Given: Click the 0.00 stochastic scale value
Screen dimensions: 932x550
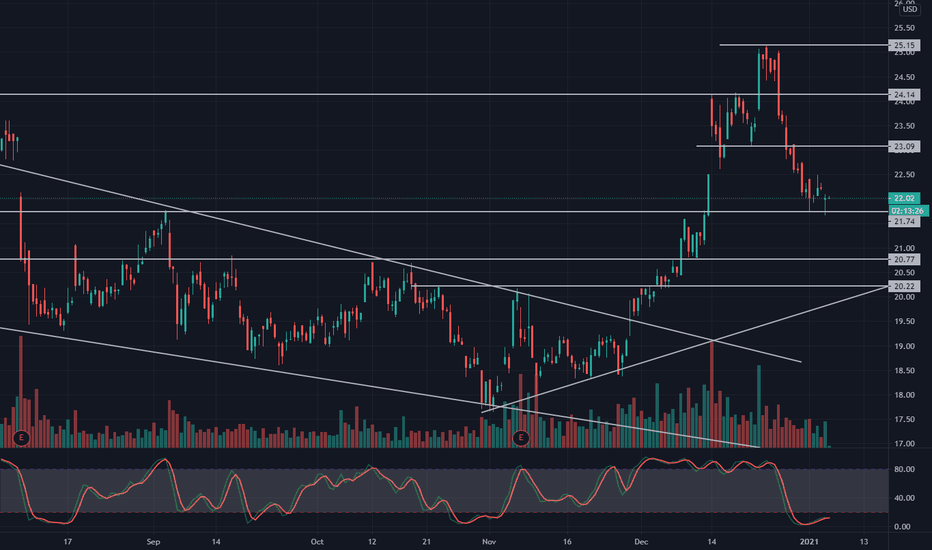Looking at the screenshot, I should pos(902,527).
